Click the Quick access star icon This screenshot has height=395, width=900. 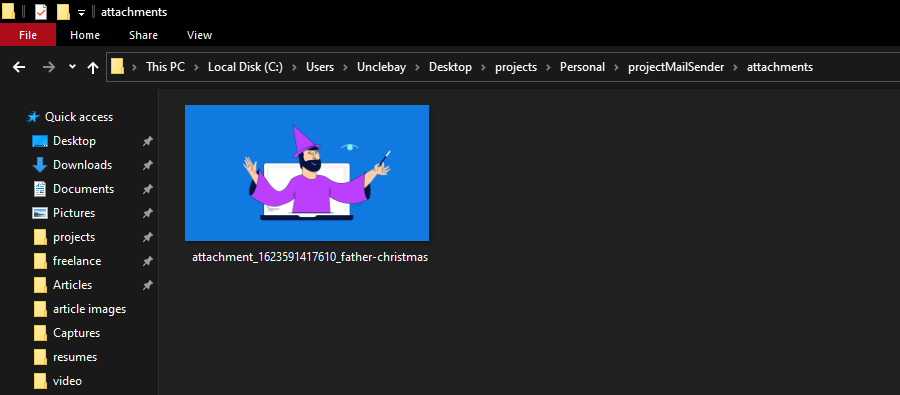(x=33, y=117)
